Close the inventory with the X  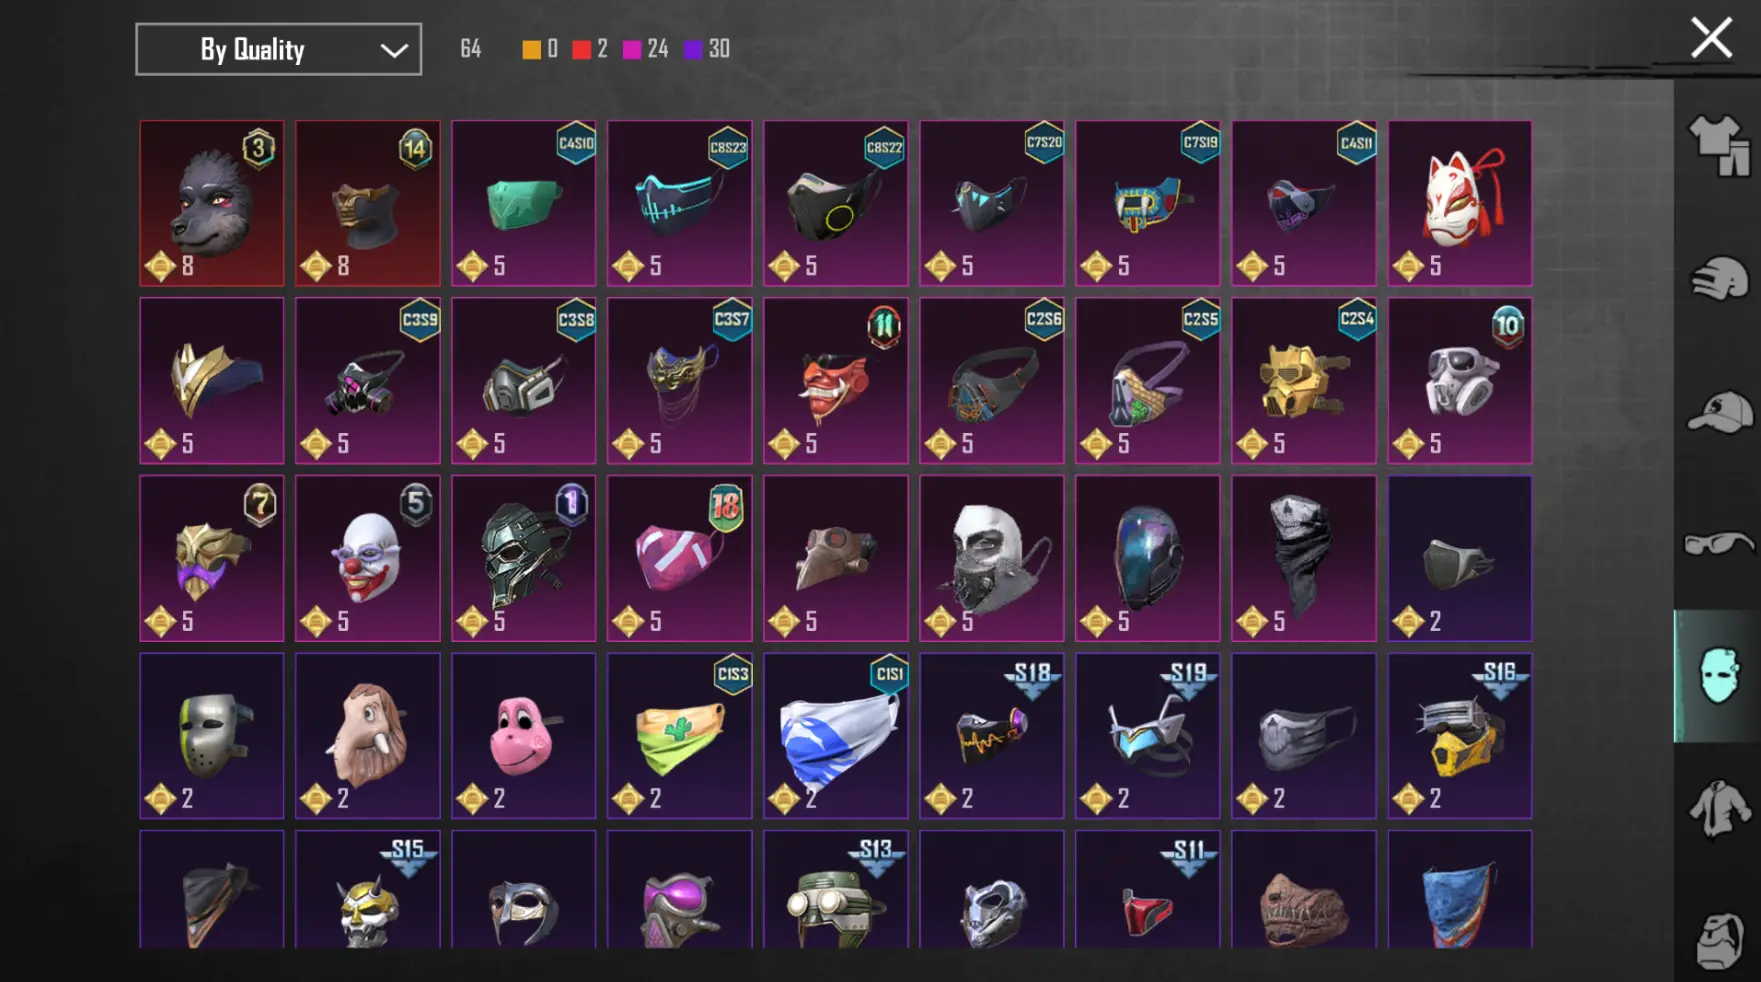click(x=1711, y=38)
